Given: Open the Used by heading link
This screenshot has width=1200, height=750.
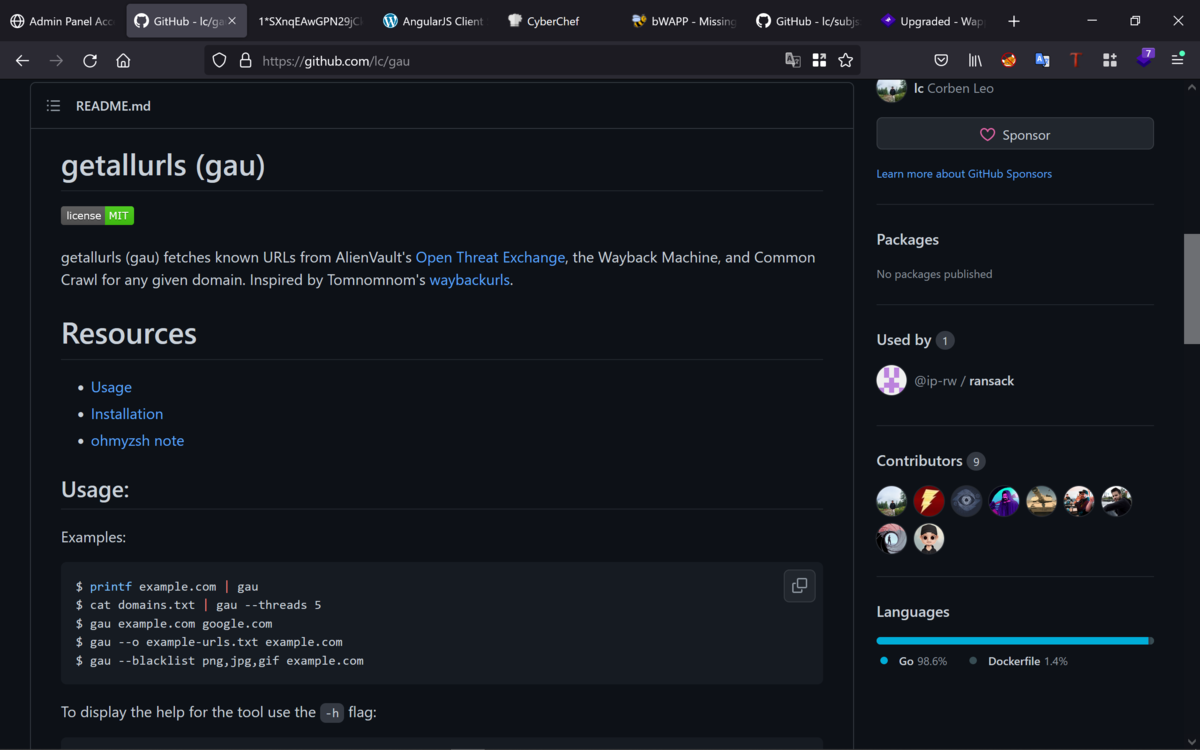Looking at the screenshot, I should (x=915, y=340).
